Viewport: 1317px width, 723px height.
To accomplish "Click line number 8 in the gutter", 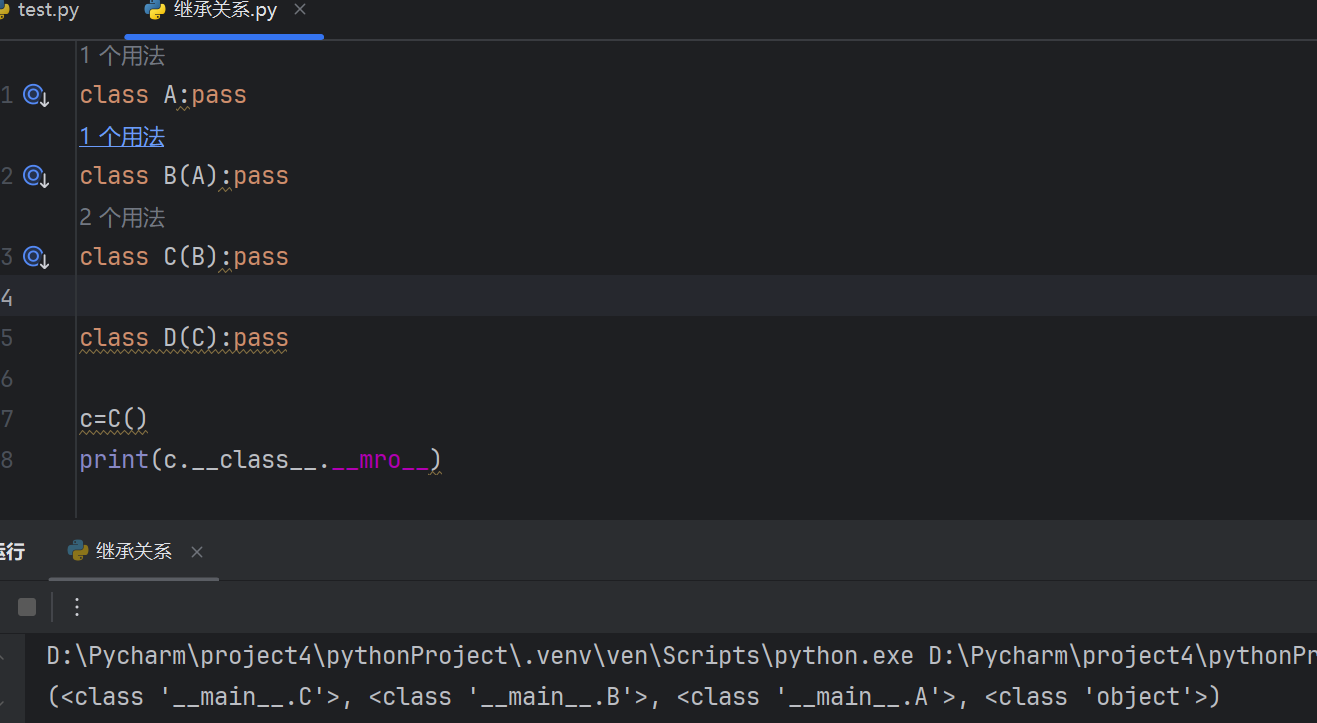I will [x=7, y=460].
